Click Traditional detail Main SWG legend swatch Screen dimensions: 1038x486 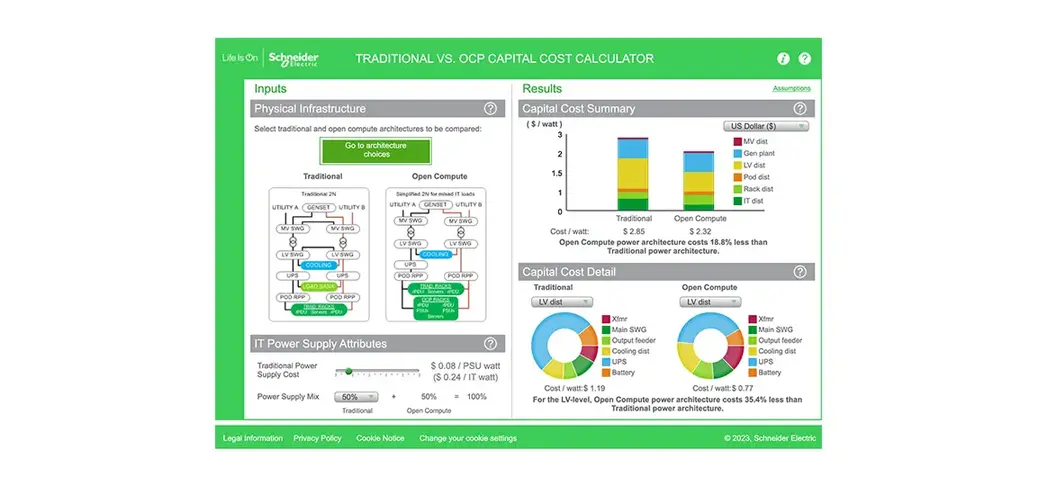point(606,330)
